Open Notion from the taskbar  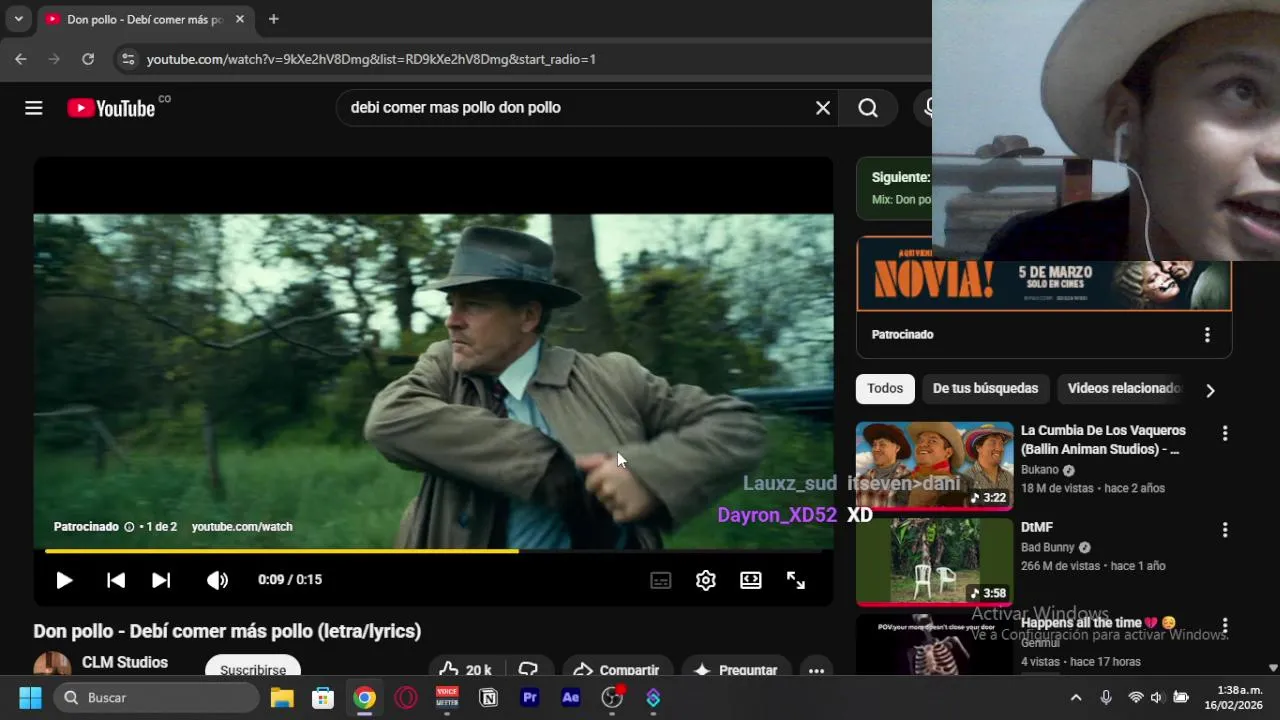[x=489, y=698]
